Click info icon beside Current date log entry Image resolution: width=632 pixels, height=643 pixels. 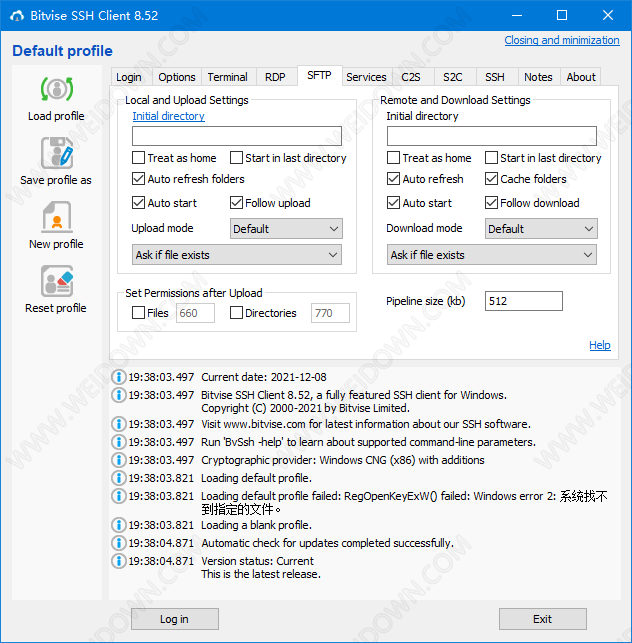pyautogui.click(x=119, y=377)
